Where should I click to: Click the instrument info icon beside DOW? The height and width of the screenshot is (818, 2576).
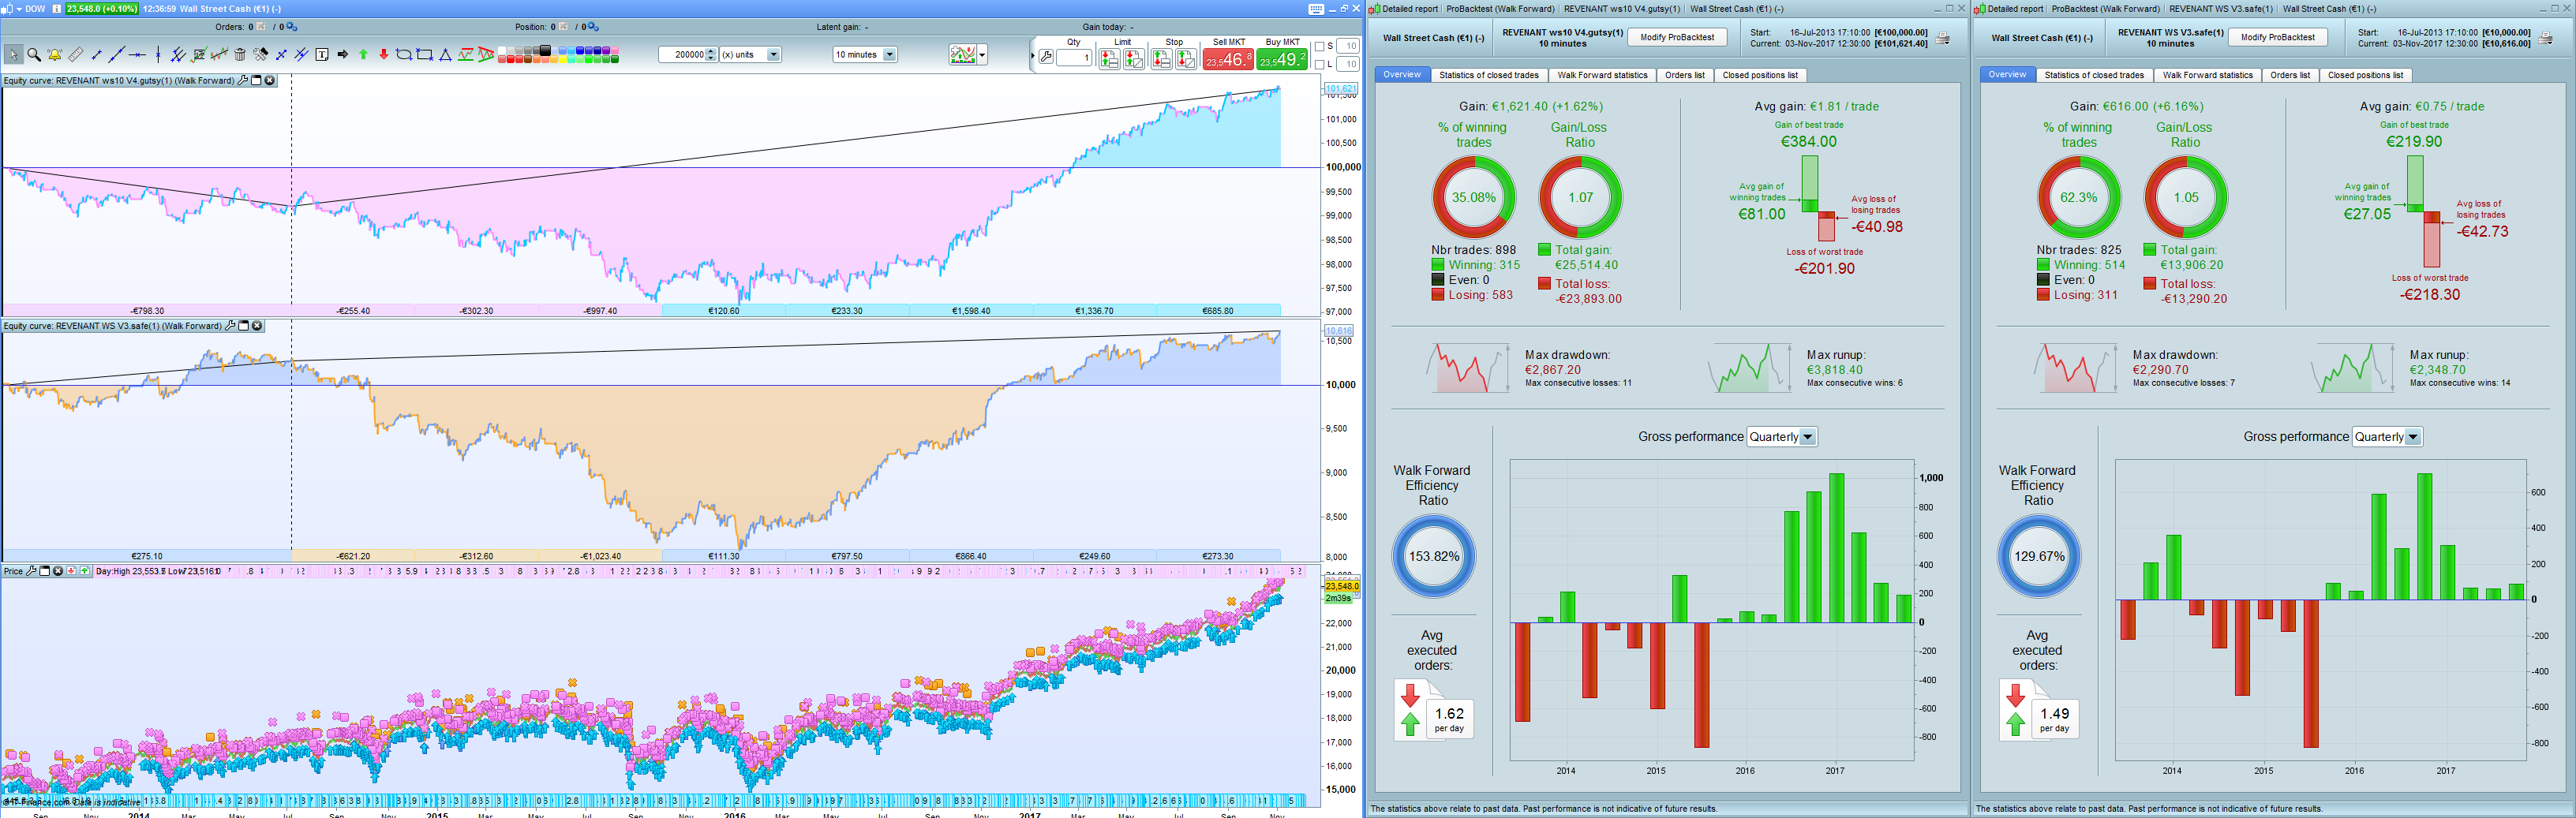[56, 9]
